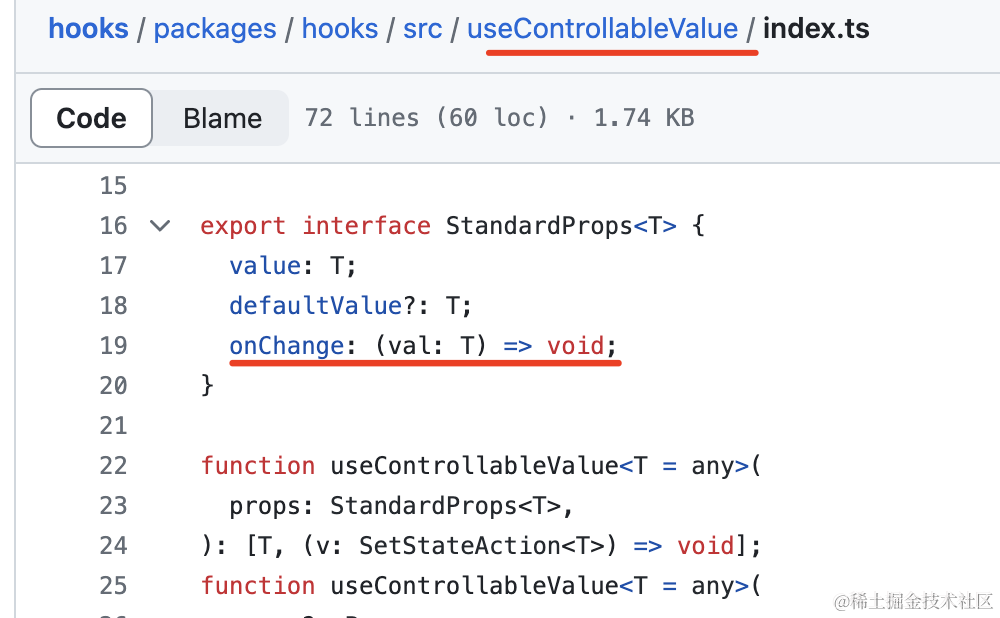Open the hooks folder breadcrumb after packages
The width and height of the screenshot is (1000, 618).
tap(339, 28)
